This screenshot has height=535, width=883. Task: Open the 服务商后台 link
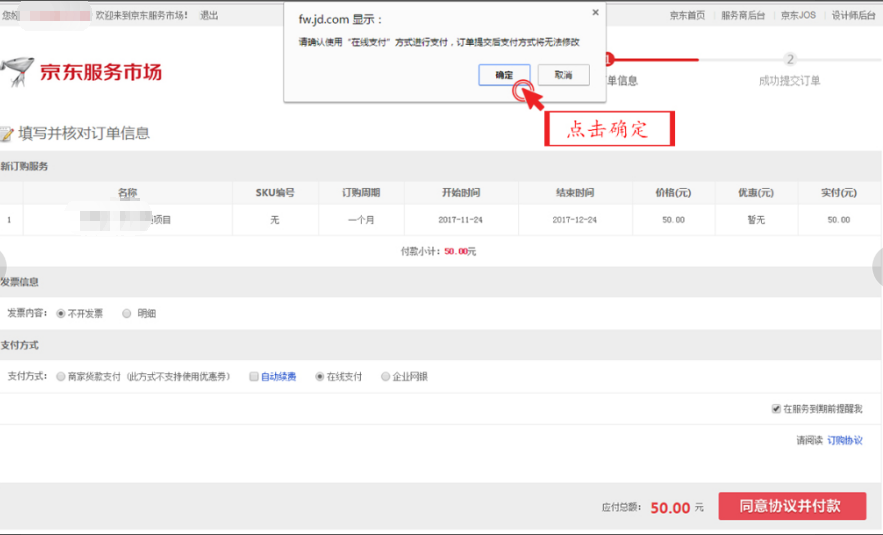pos(743,15)
